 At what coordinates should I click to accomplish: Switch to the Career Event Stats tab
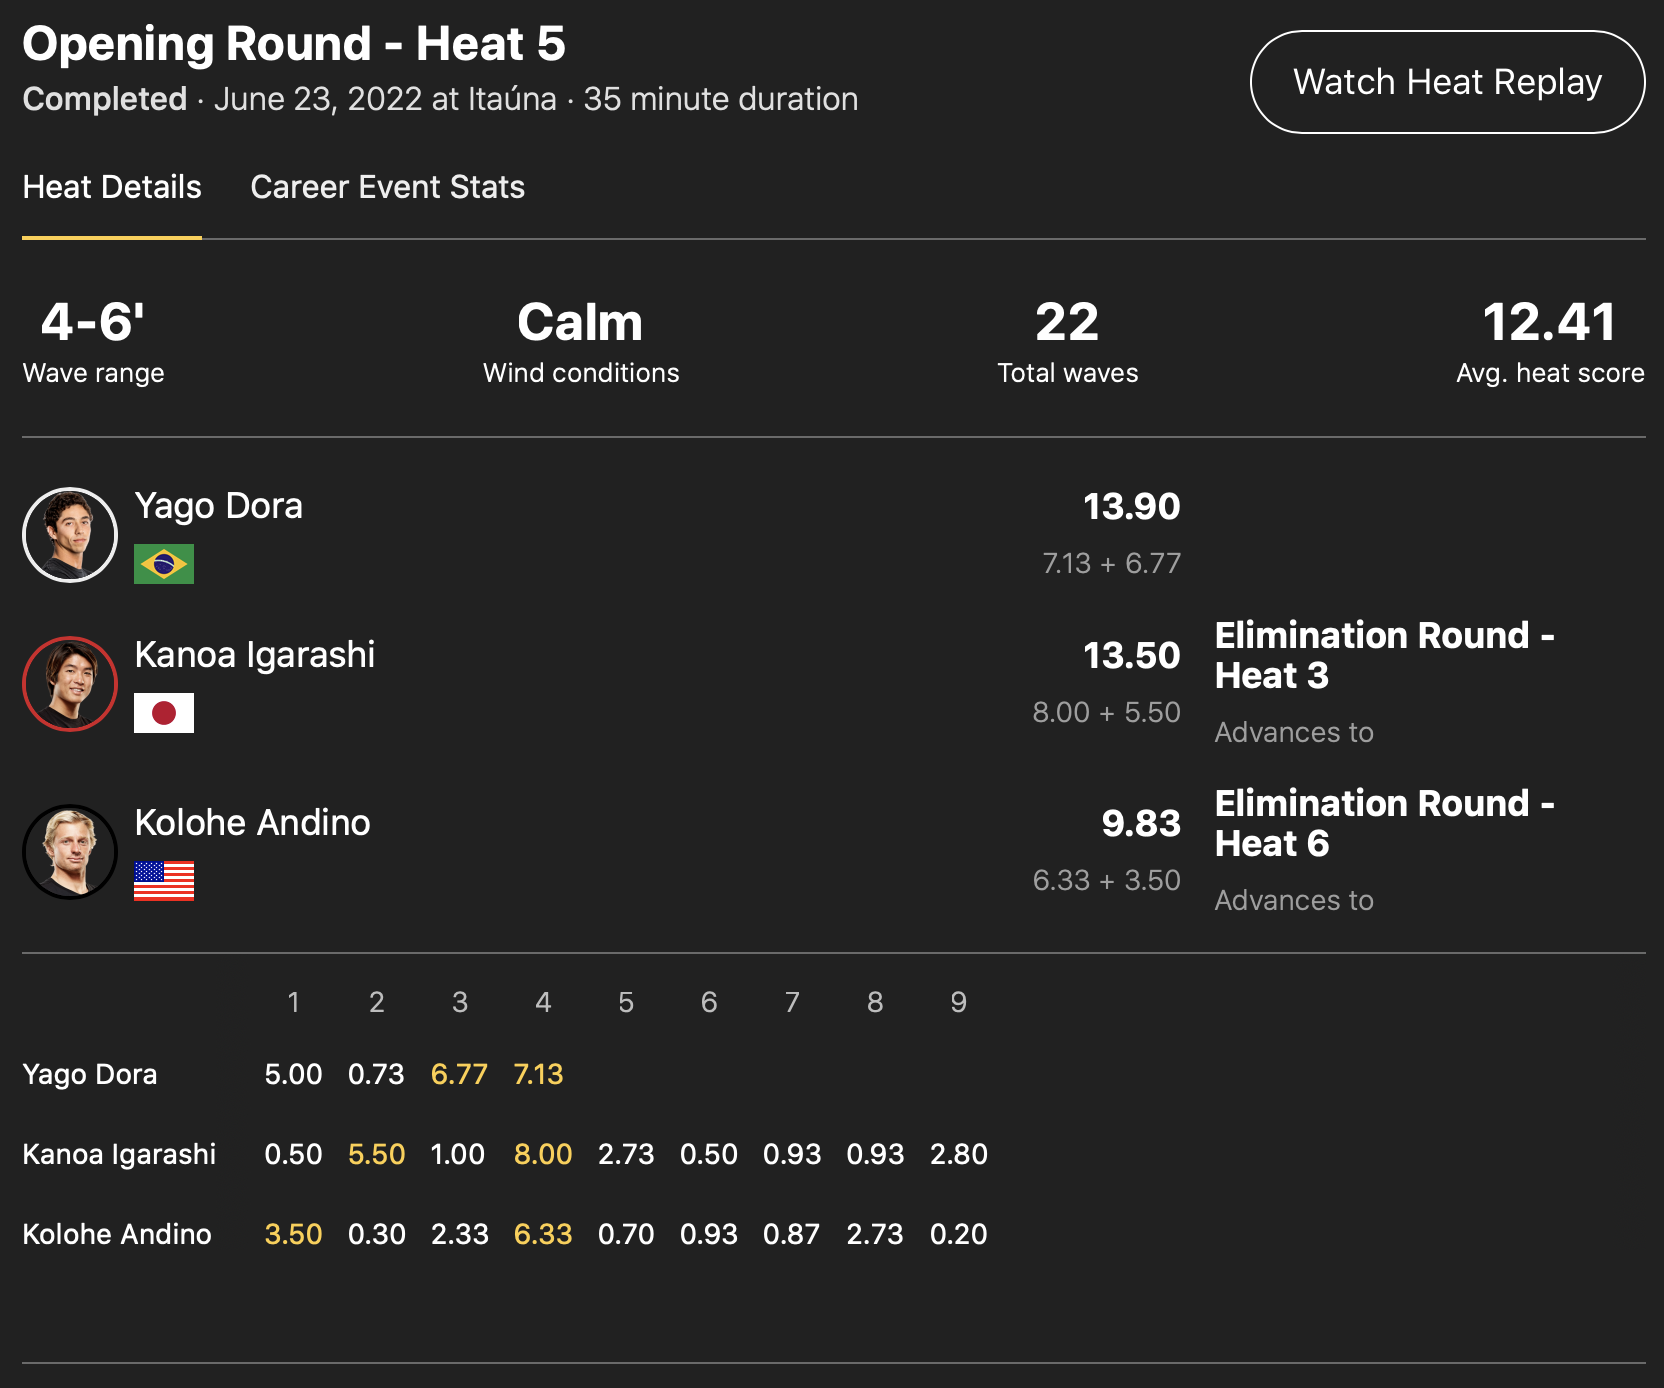point(387,187)
